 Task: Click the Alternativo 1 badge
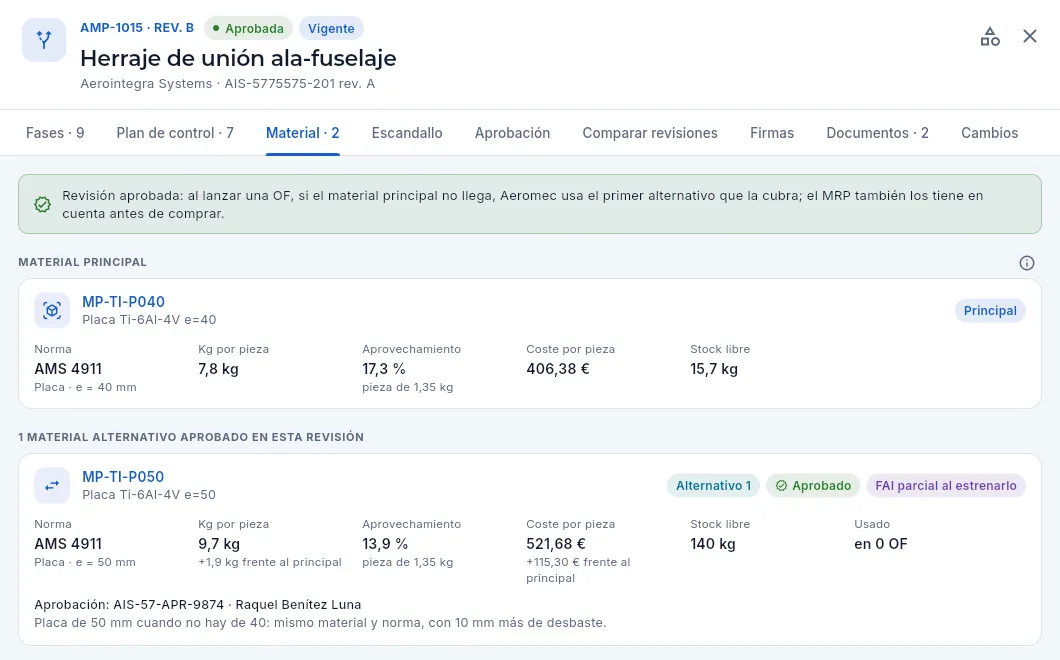pyautogui.click(x=713, y=486)
